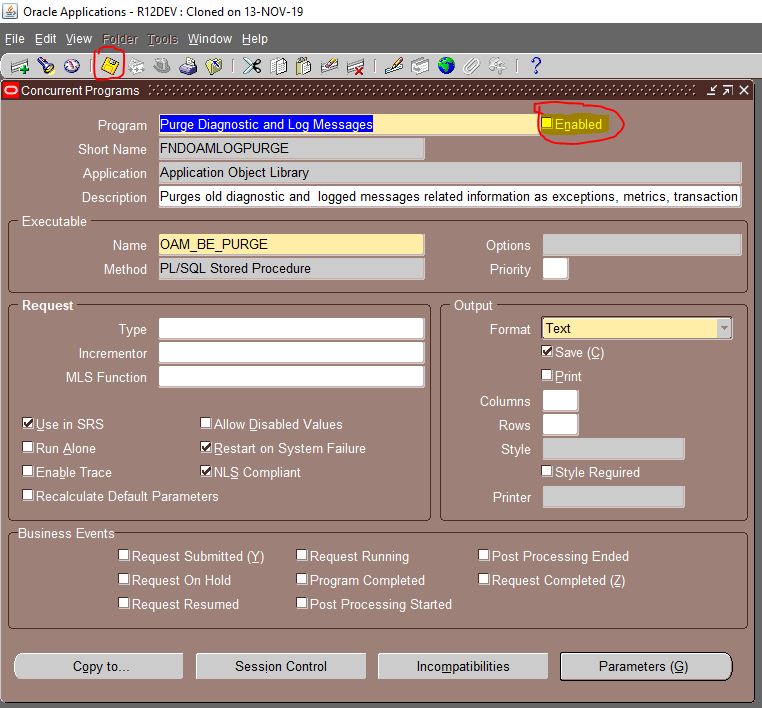This screenshot has width=762, height=708.
Task: Turn on Enable Trace checkbox
Action: click(28, 471)
